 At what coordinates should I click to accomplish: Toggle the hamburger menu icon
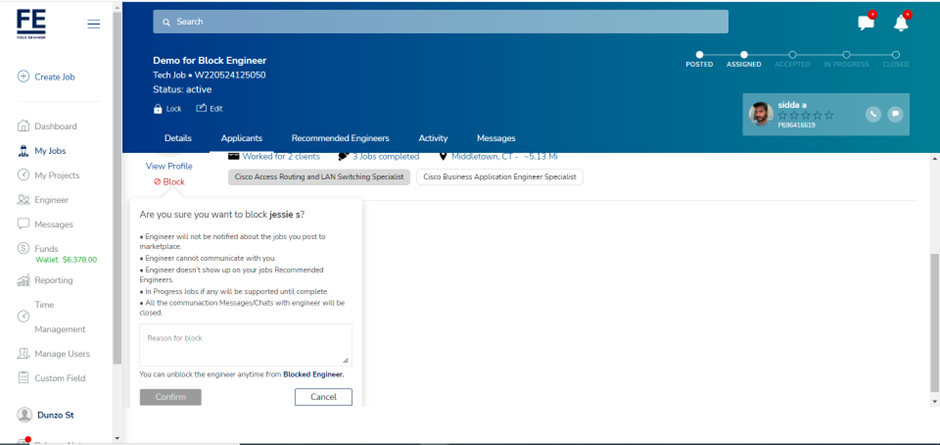94,24
